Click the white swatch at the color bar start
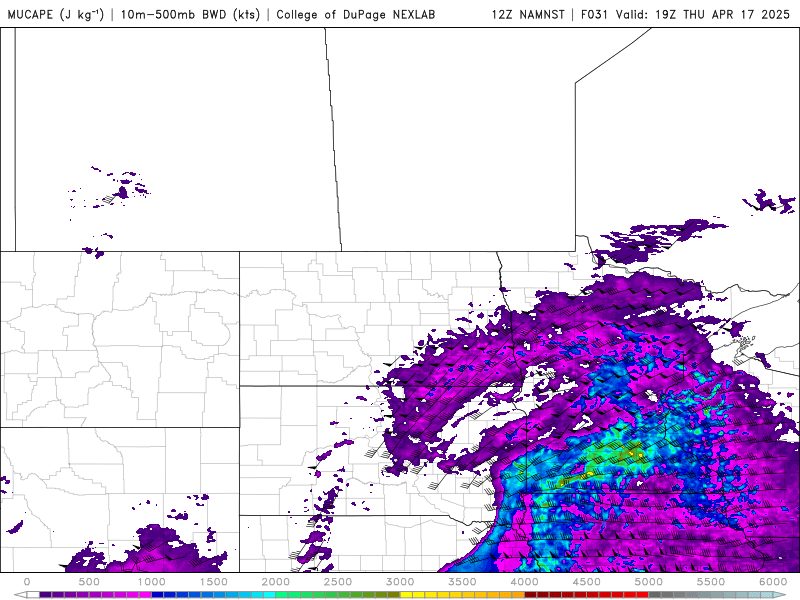 [33, 594]
